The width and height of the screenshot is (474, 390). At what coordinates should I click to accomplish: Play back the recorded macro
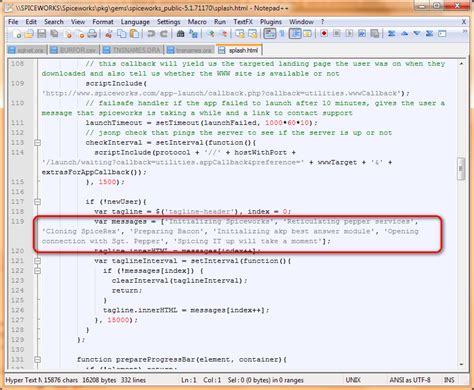[x=349, y=34]
